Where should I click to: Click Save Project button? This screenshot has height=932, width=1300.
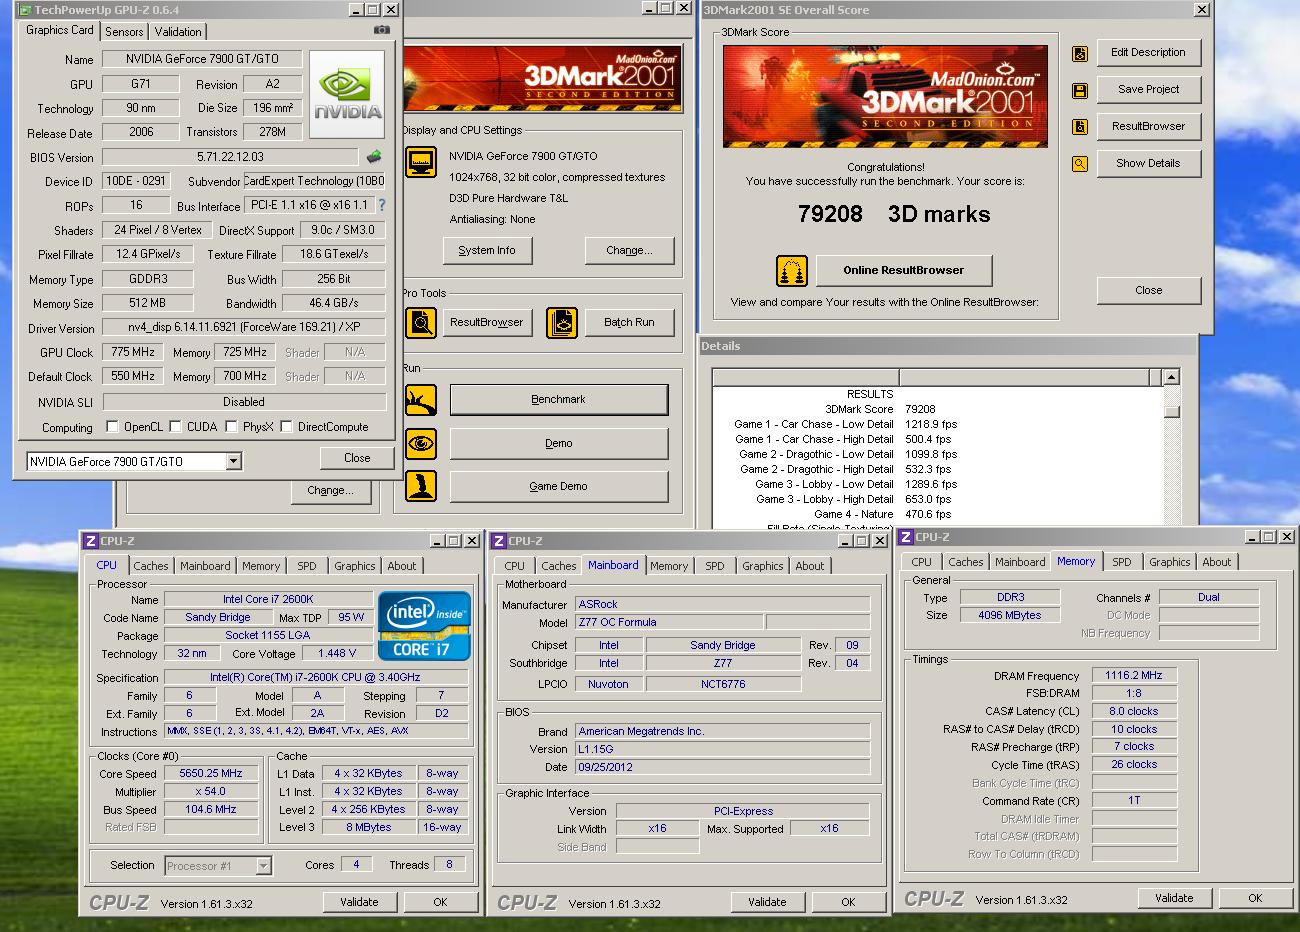point(1148,89)
